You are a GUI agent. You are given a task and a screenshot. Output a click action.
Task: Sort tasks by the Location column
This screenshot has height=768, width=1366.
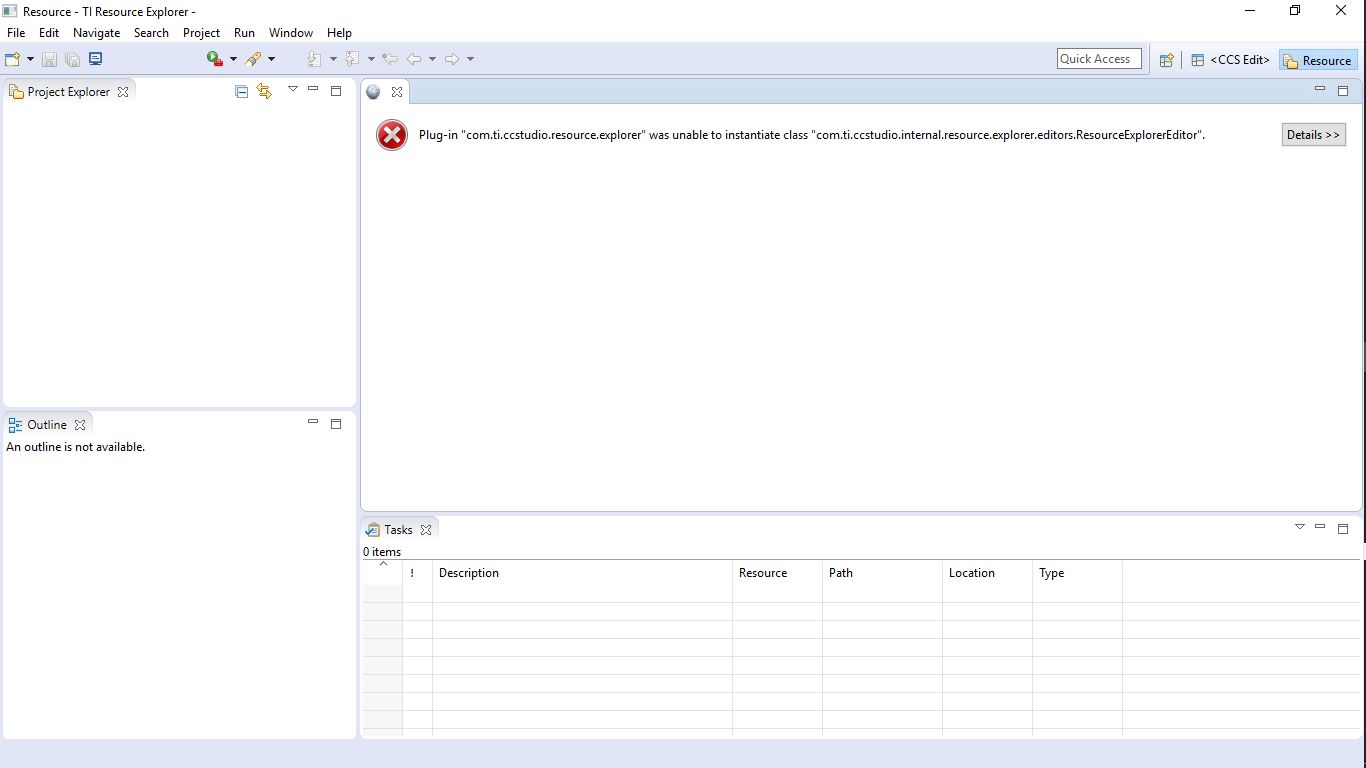click(x=988, y=573)
